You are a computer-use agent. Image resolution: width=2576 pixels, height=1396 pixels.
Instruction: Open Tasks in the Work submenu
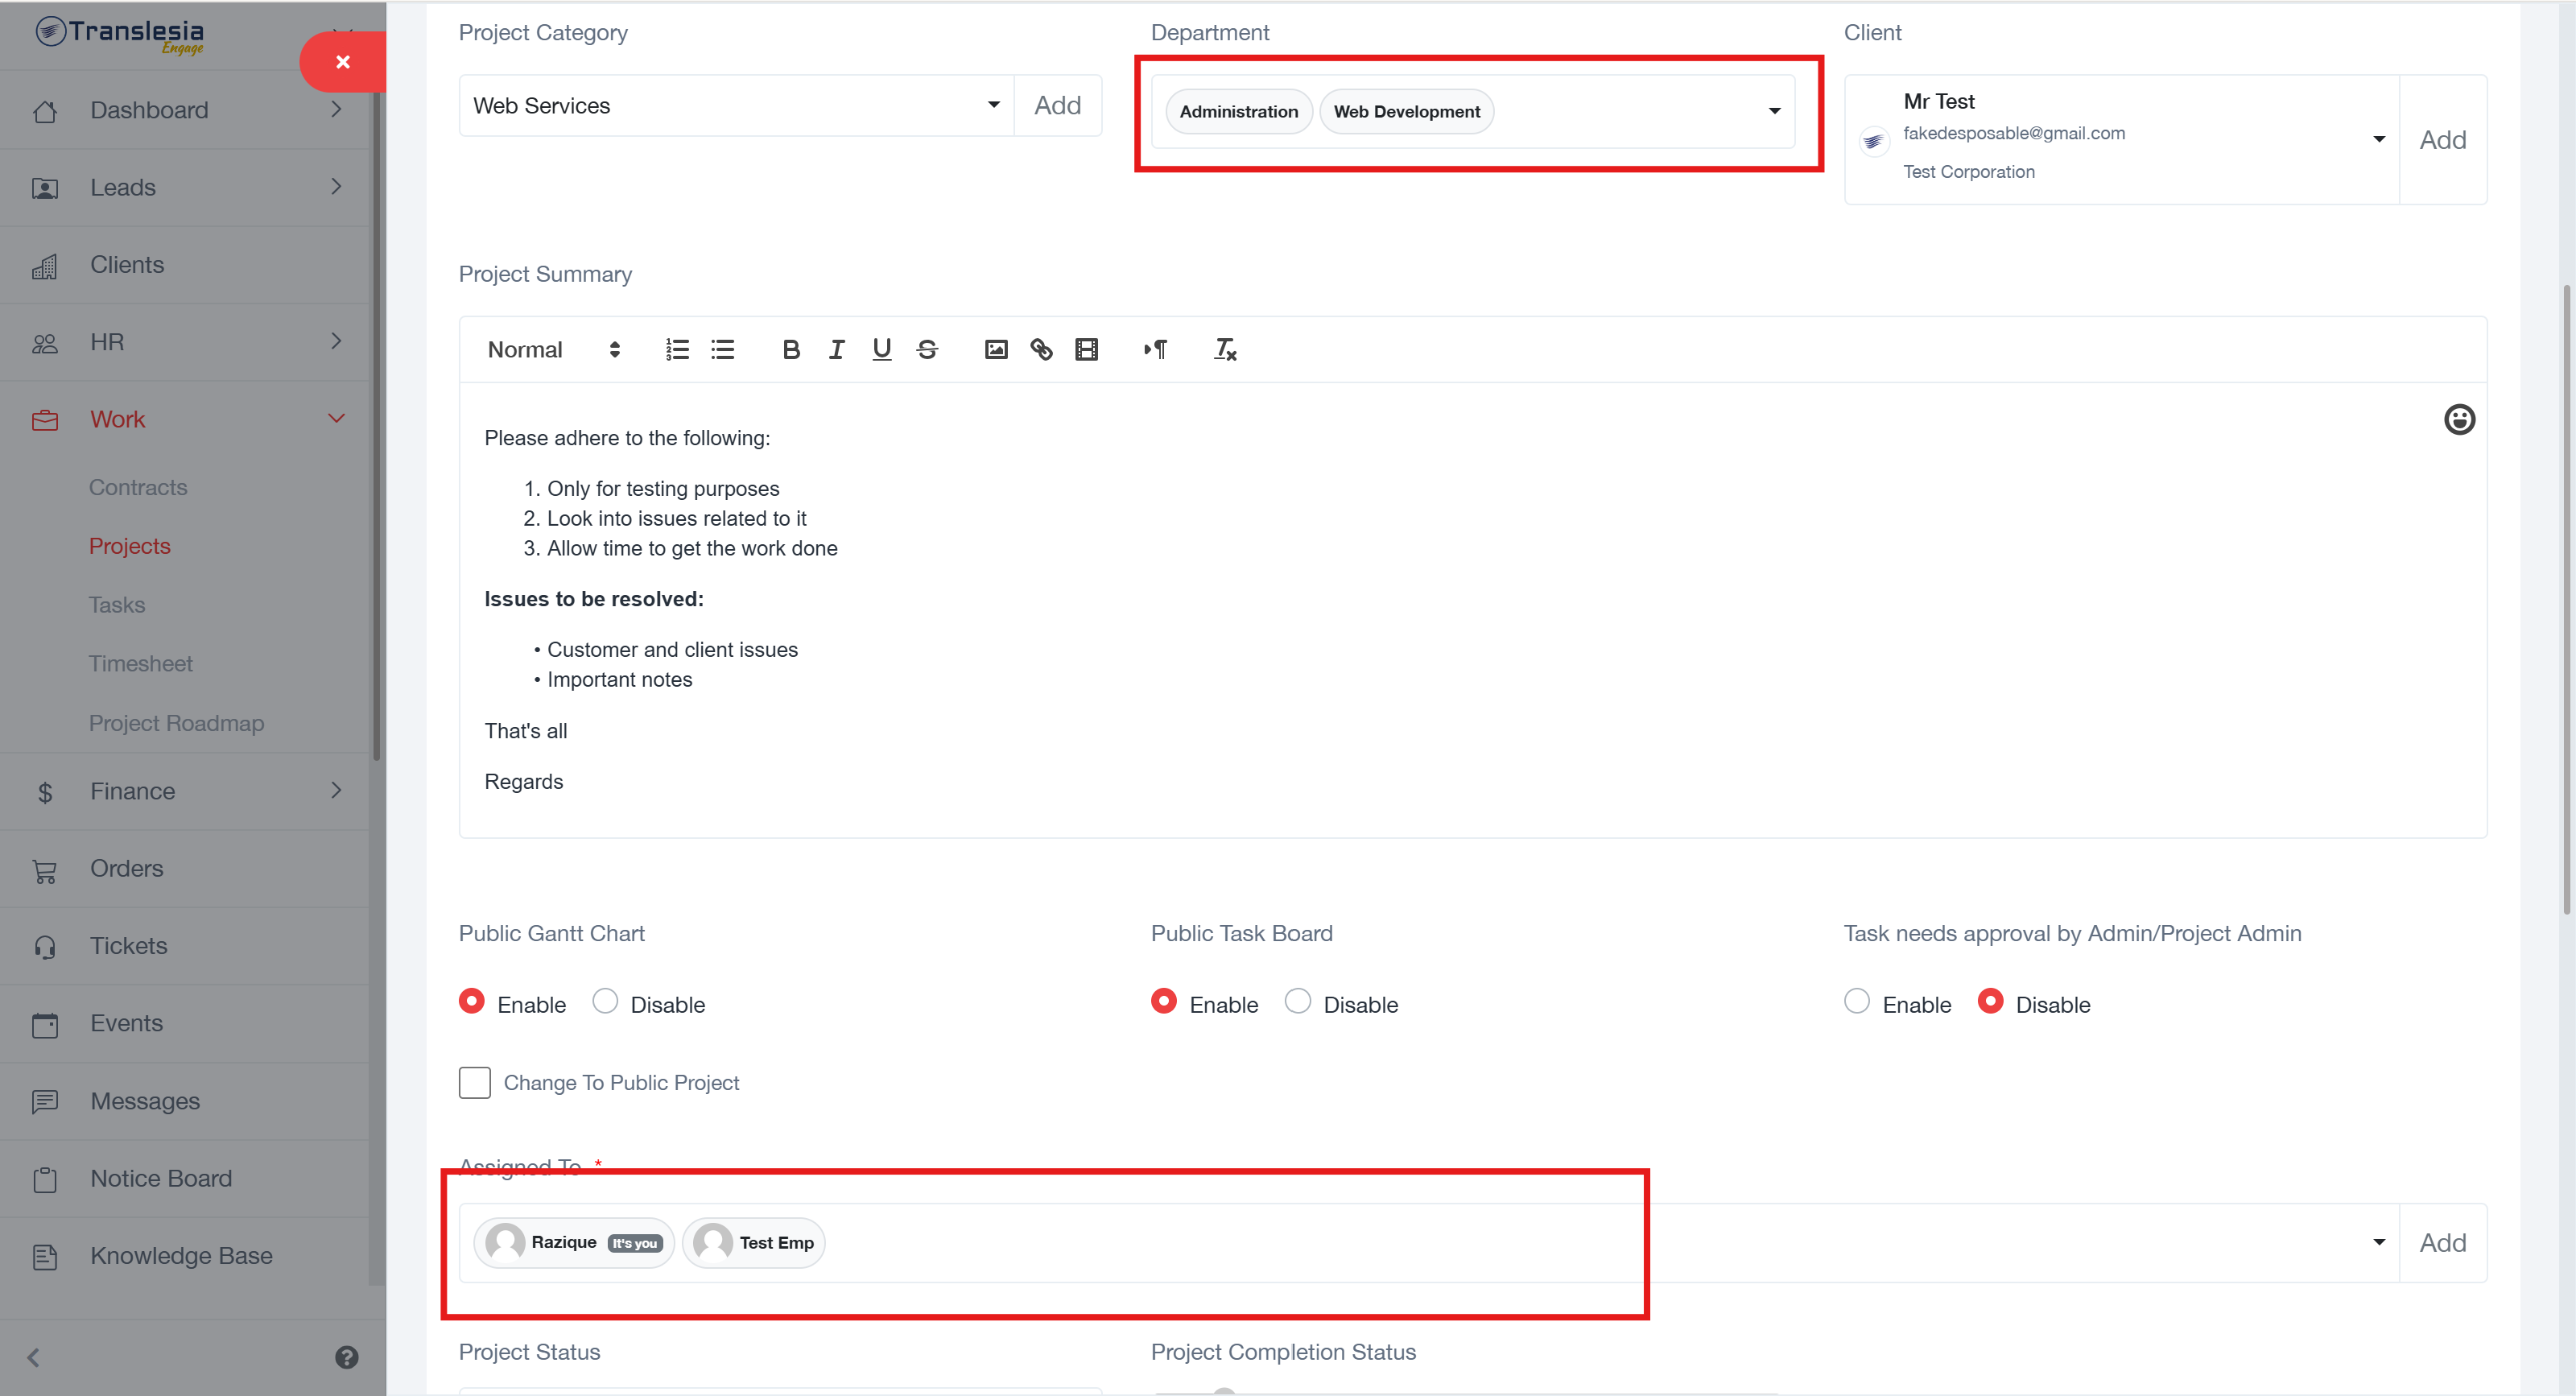pos(117,605)
